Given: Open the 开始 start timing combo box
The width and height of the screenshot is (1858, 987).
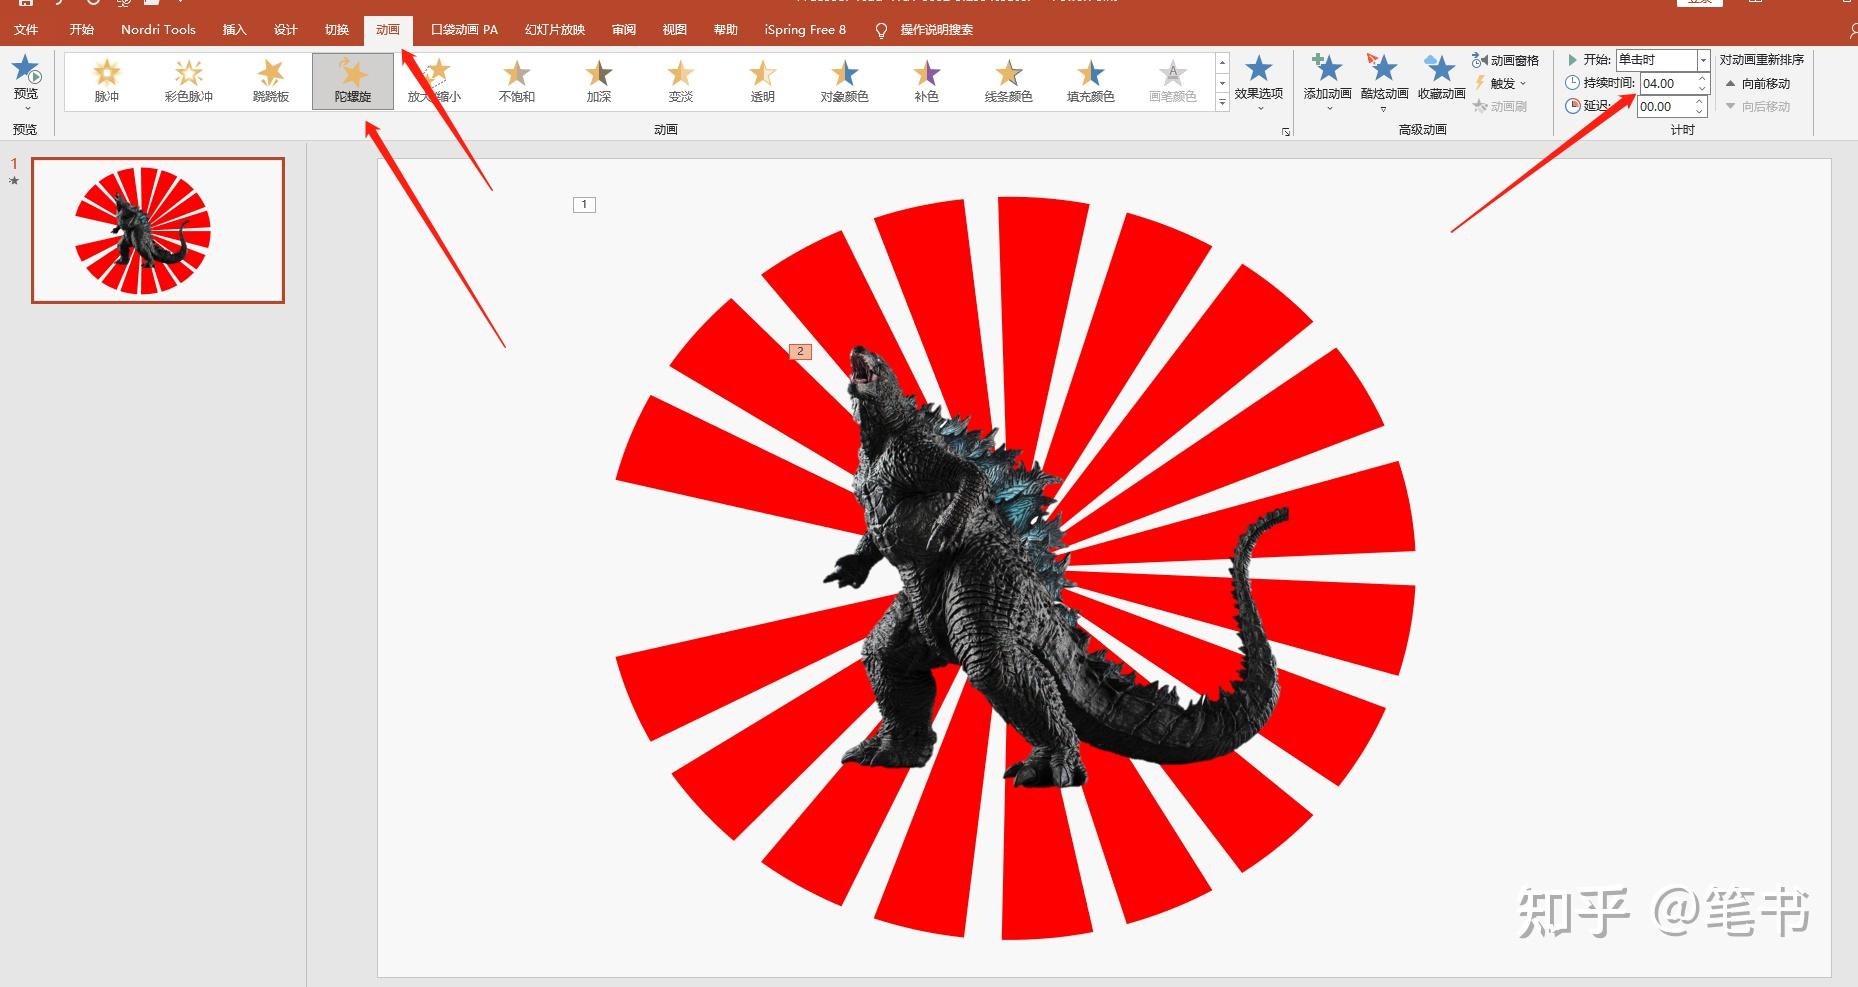Looking at the screenshot, I should [x=1663, y=60].
